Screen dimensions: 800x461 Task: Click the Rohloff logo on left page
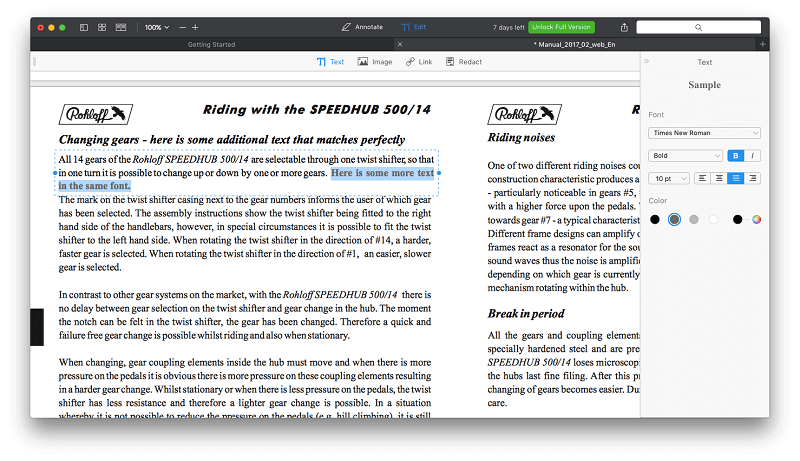click(96, 114)
